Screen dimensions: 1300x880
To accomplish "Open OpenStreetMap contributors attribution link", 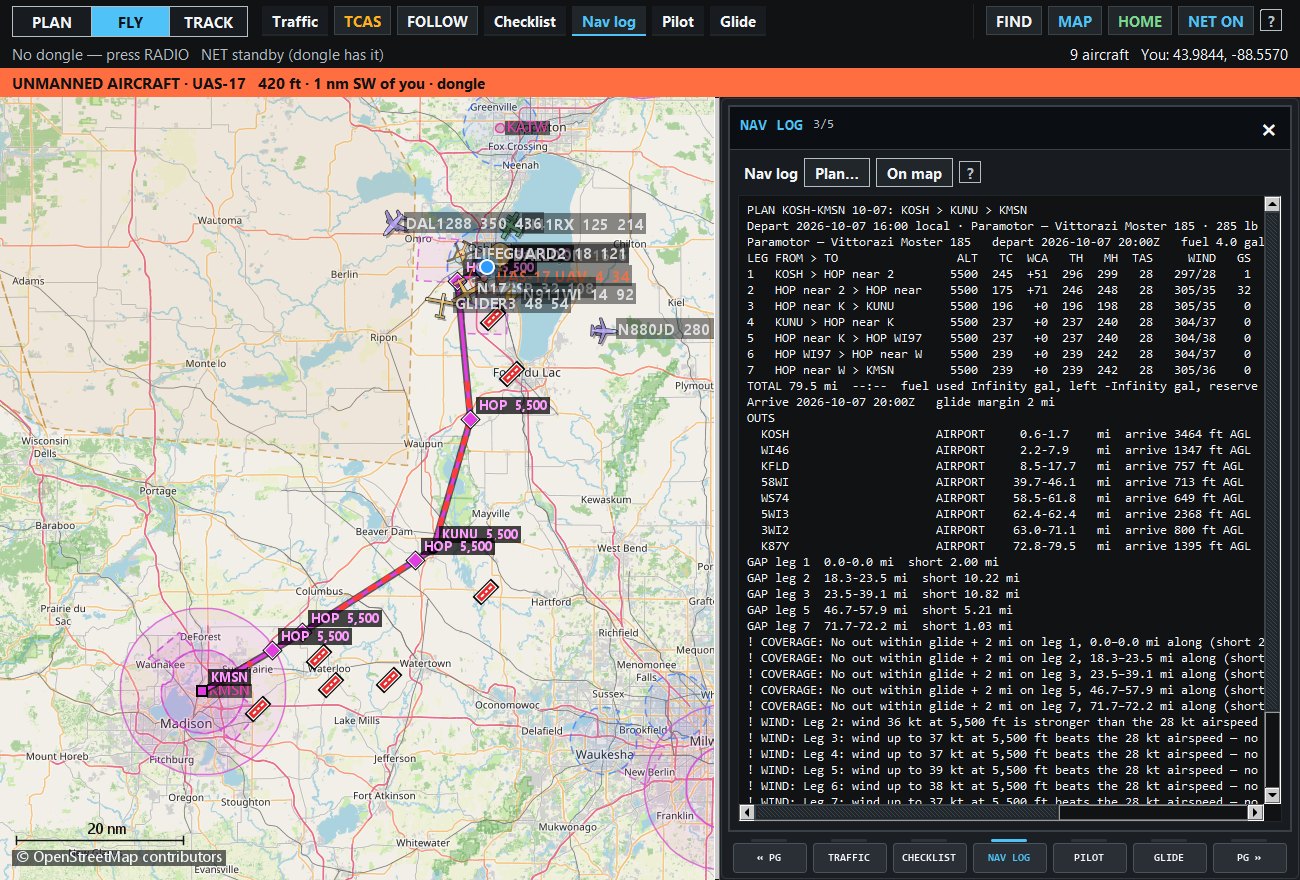I will 119,857.
